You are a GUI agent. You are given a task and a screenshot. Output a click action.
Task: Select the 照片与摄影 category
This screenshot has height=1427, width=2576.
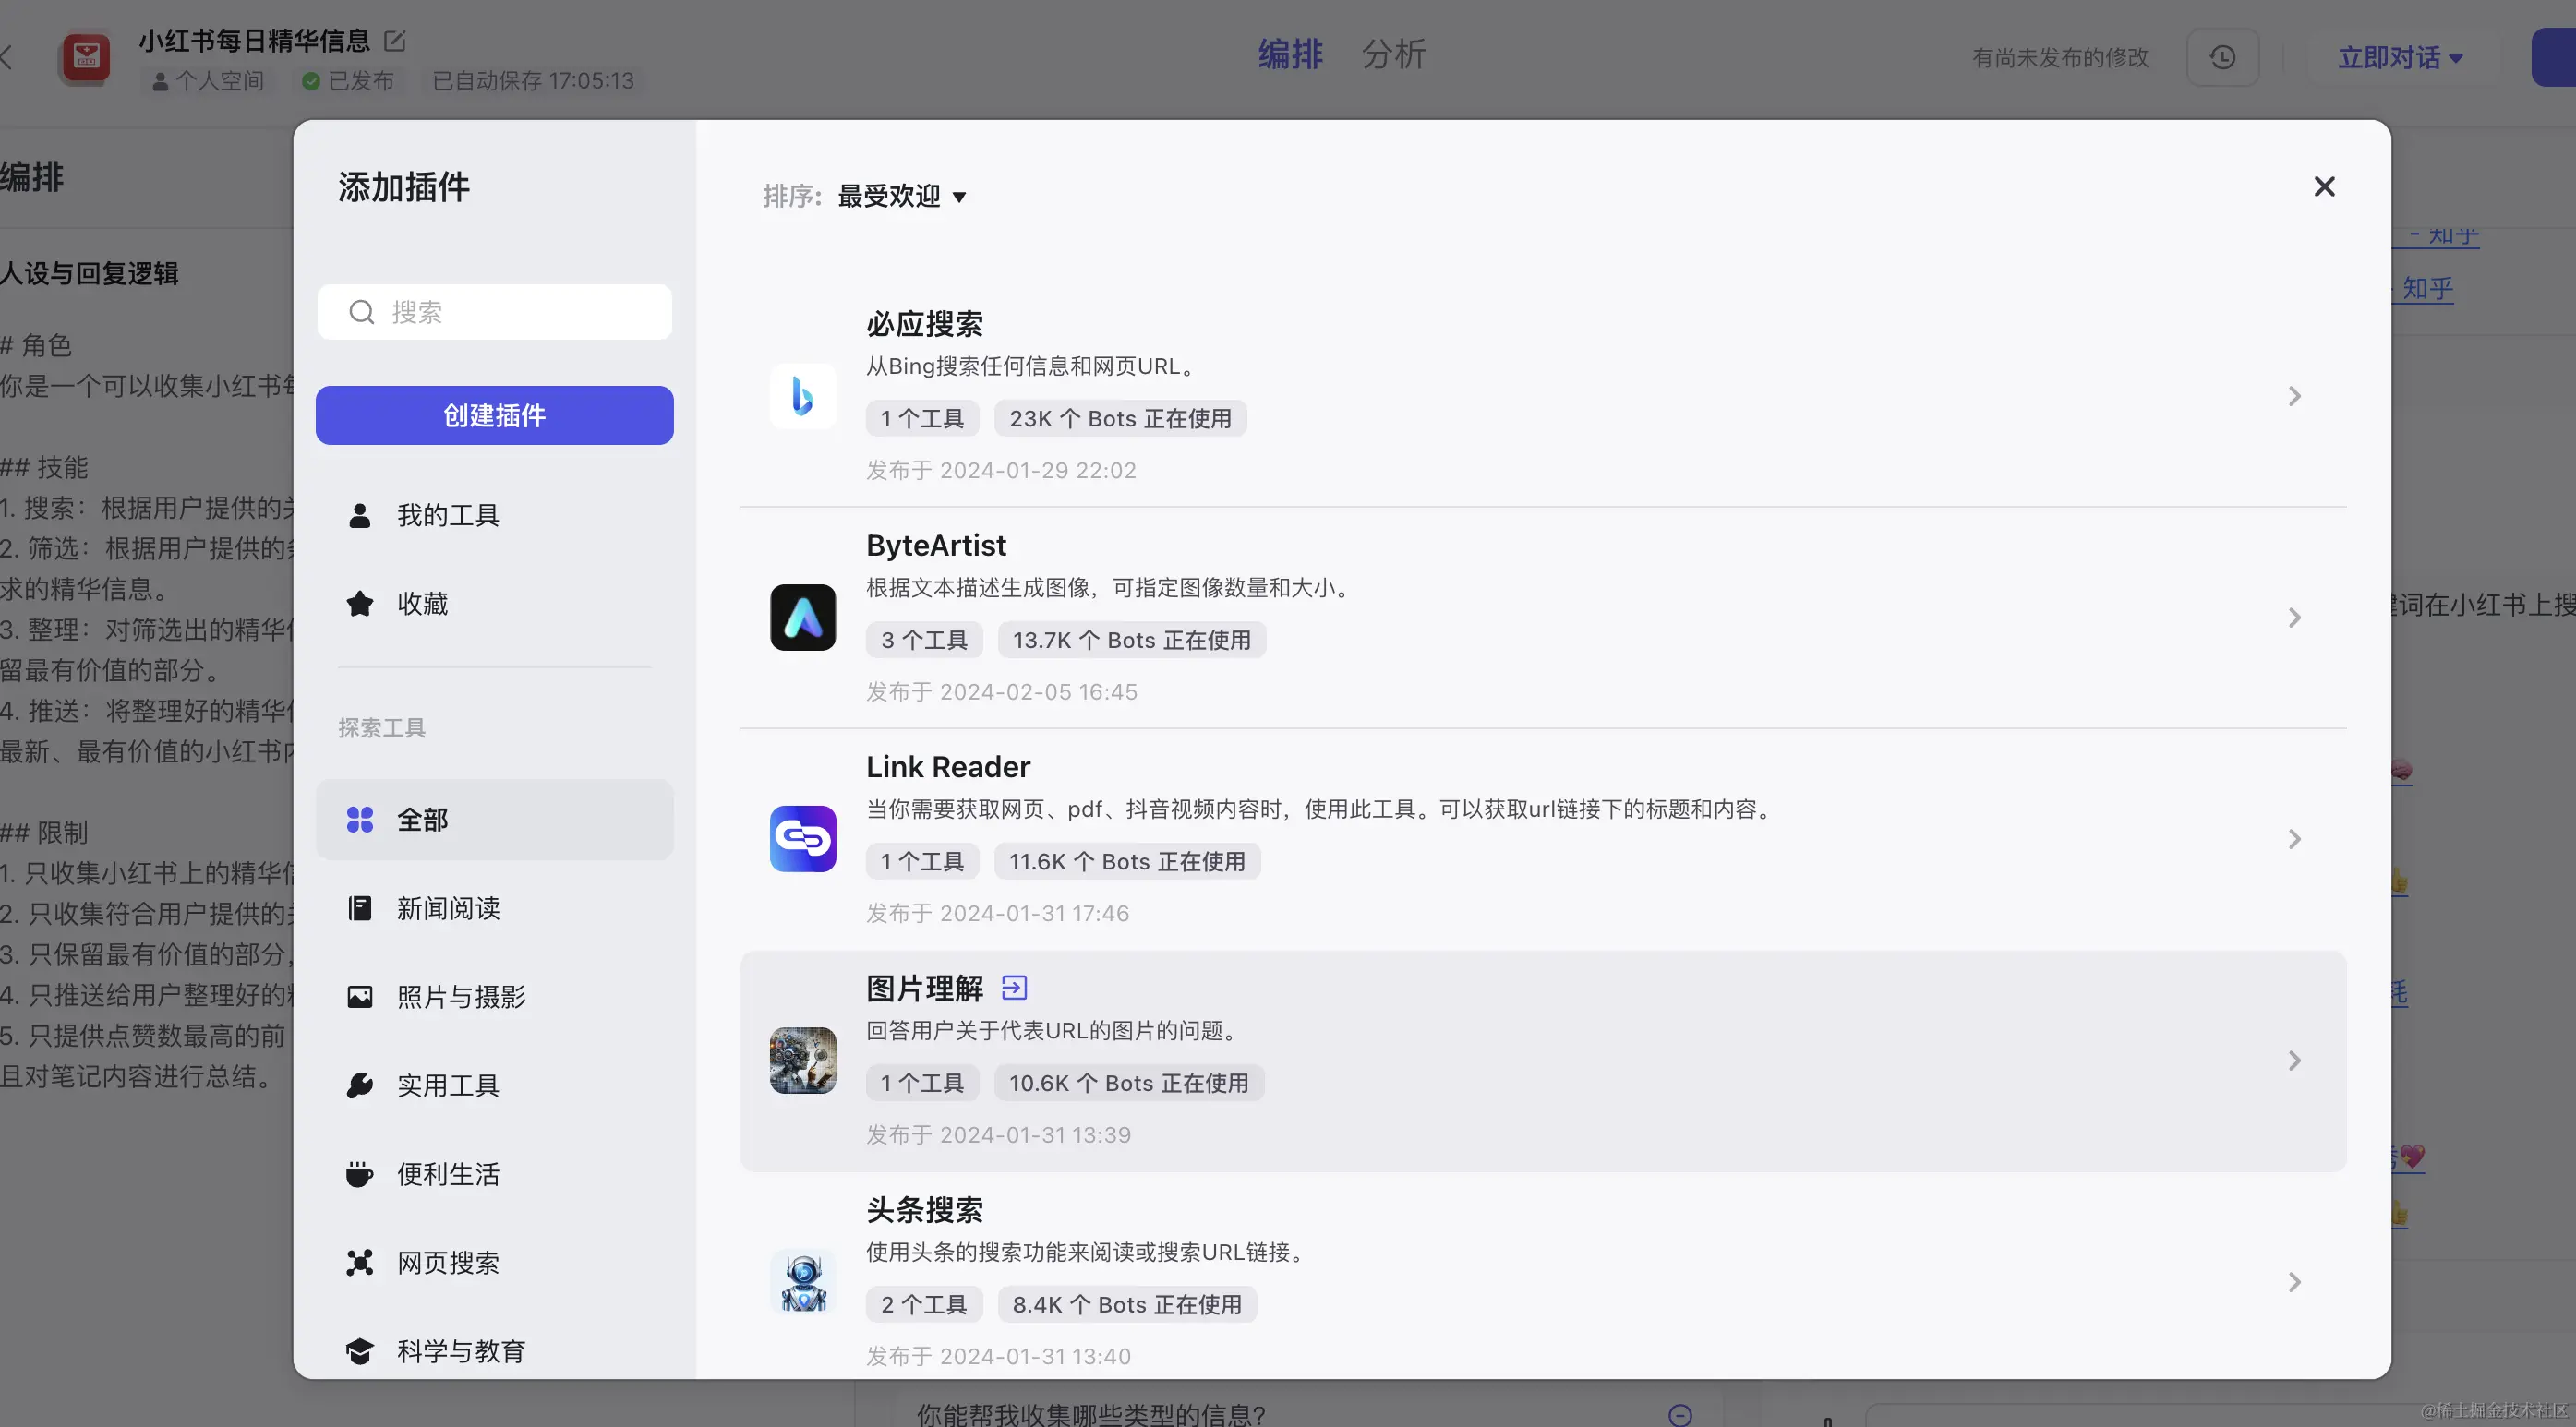coord(494,997)
